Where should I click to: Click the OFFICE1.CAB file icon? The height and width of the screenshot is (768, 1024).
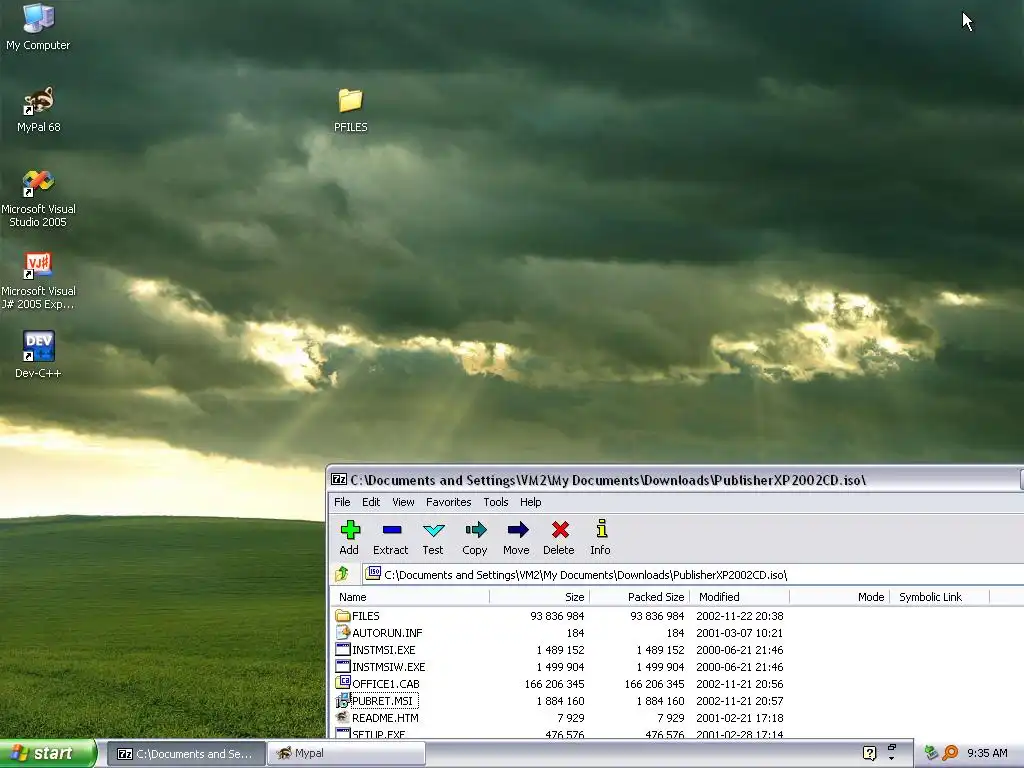click(x=343, y=683)
